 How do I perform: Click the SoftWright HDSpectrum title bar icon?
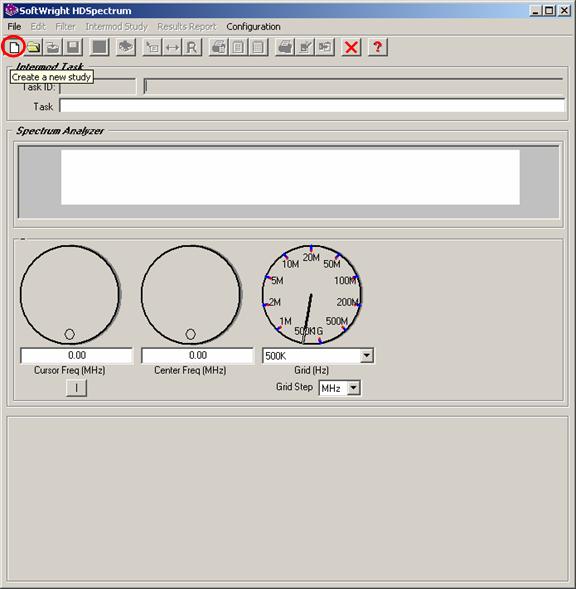click(x=11, y=10)
